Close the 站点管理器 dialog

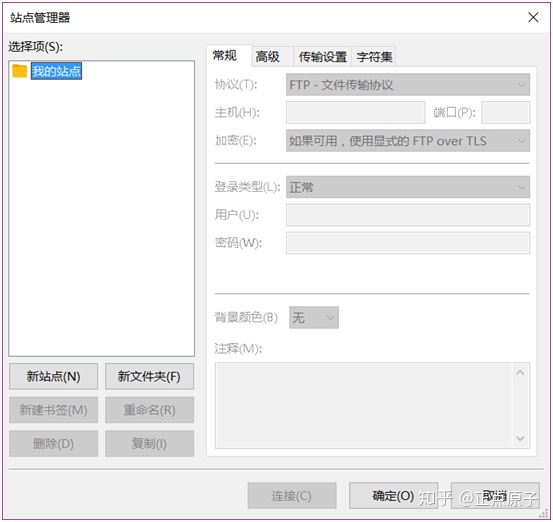(x=533, y=17)
